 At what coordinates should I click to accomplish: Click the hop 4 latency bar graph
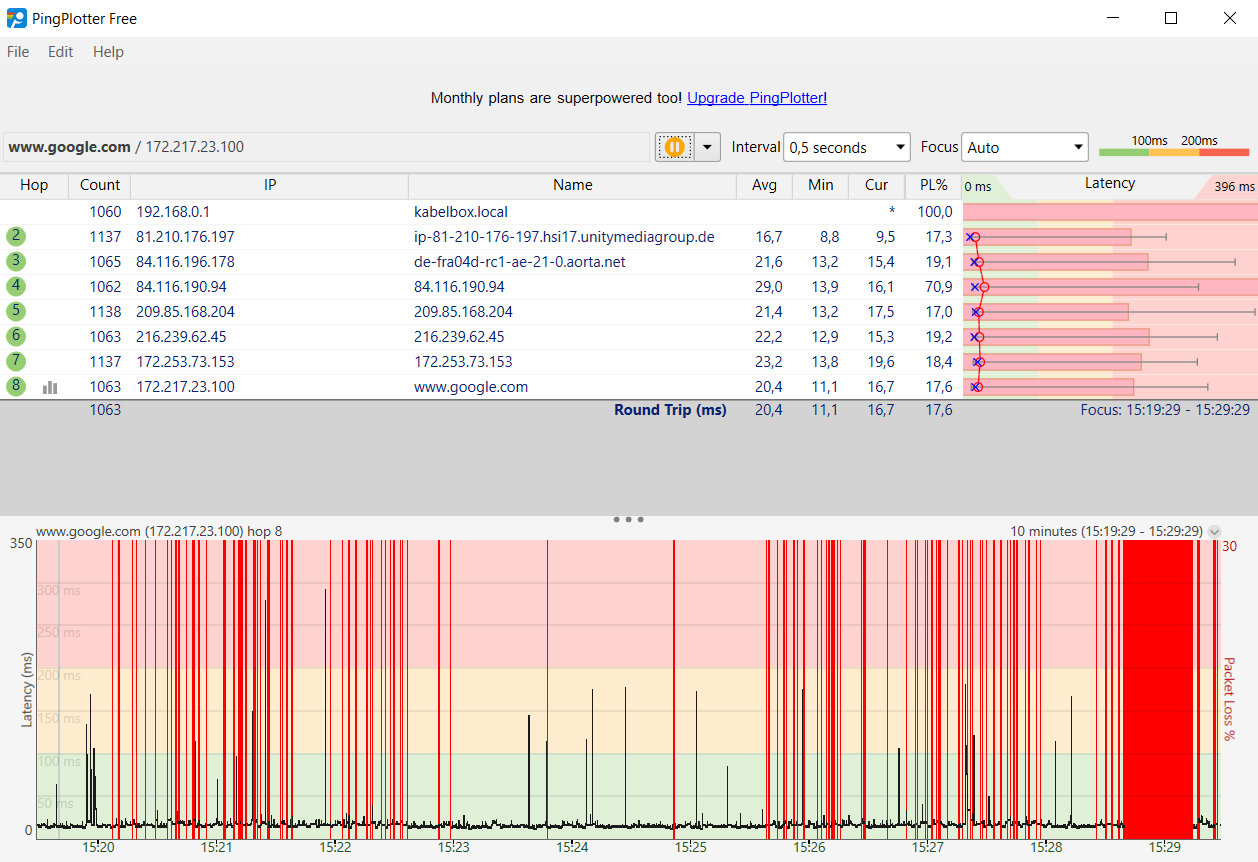pos(1110,287)
